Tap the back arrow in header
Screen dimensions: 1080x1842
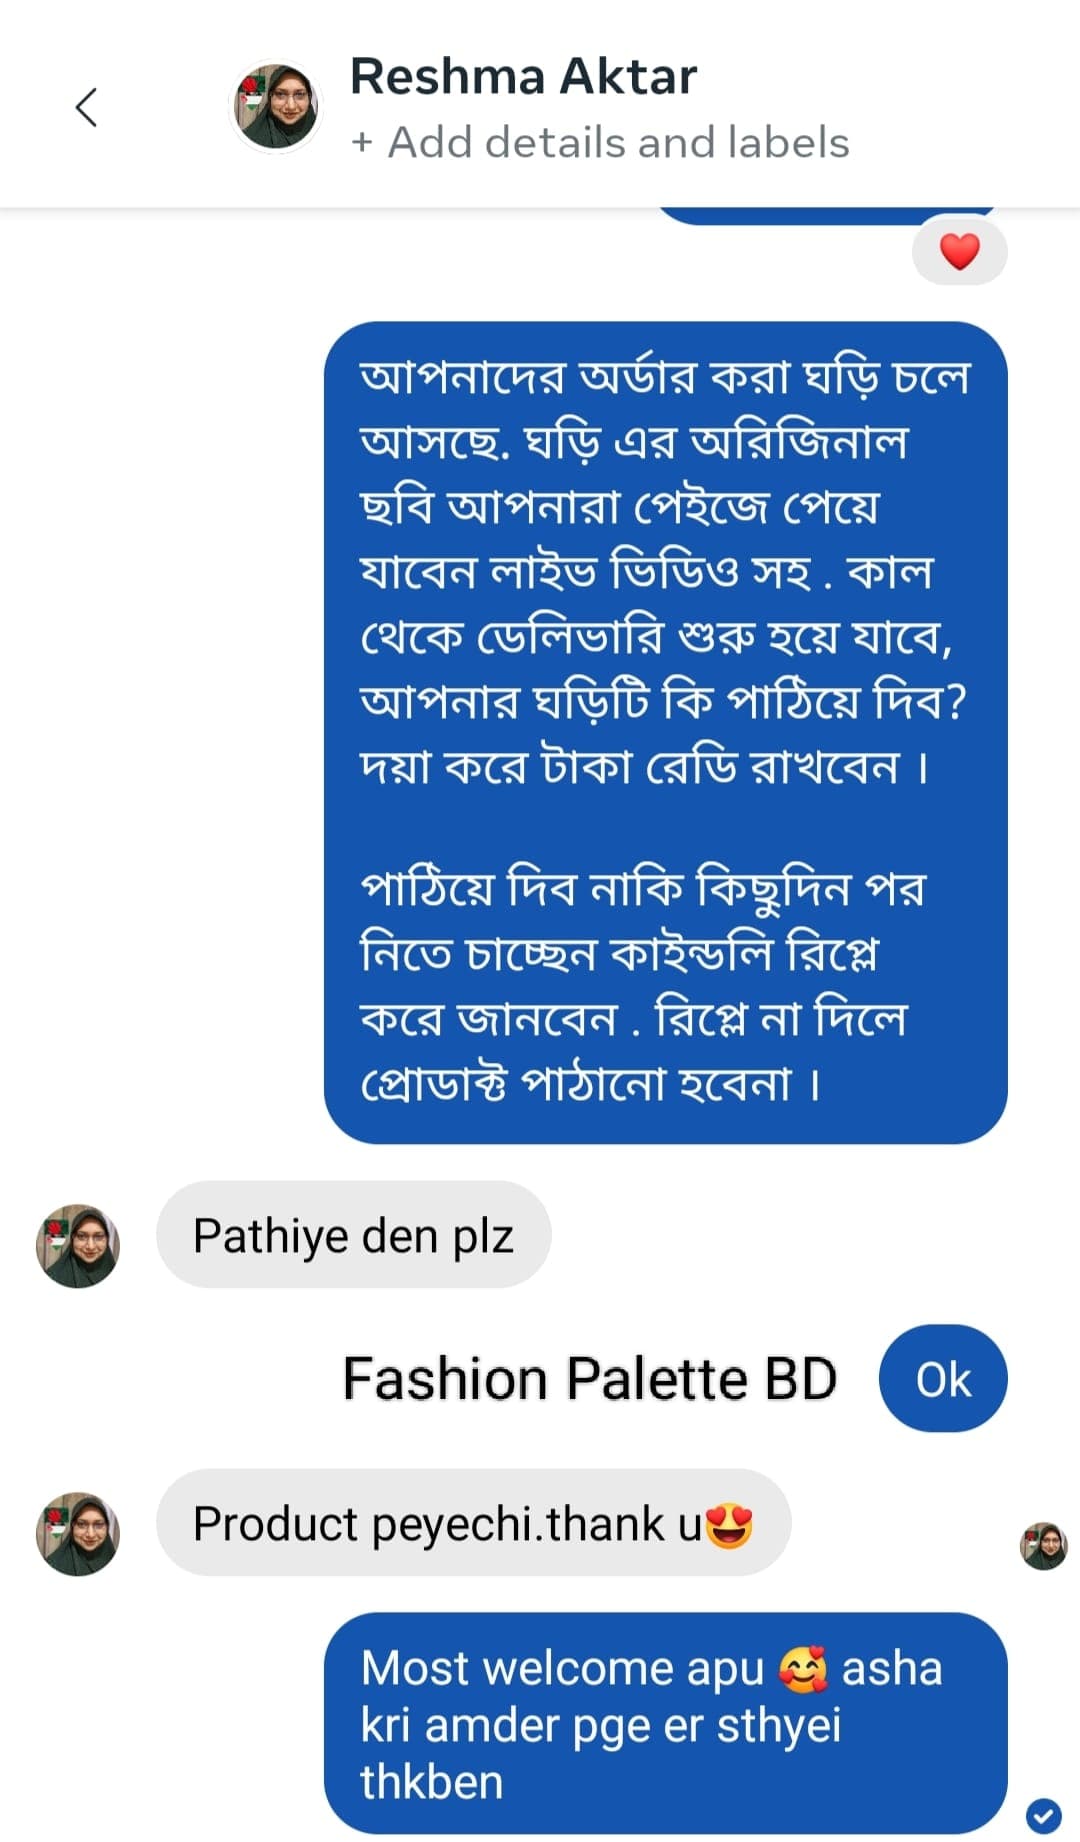(87, 107)
